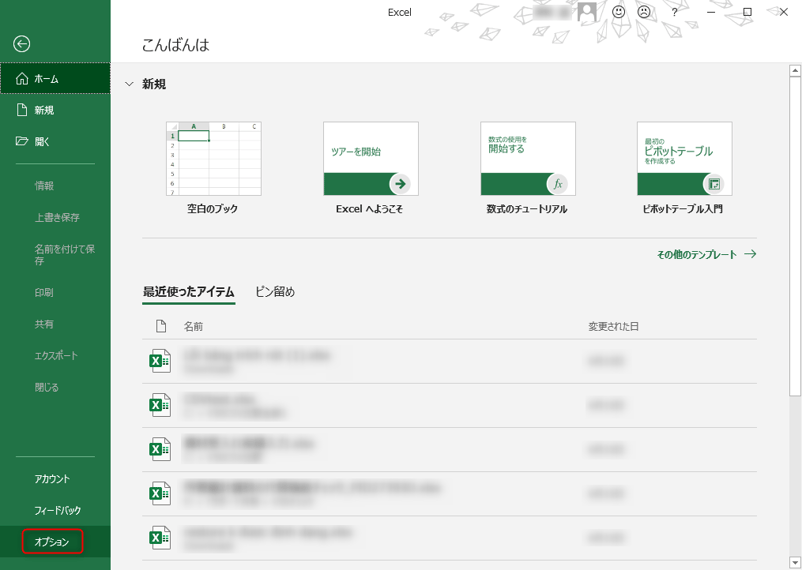Sort by 名前 column header

click(x=193, y=326)
